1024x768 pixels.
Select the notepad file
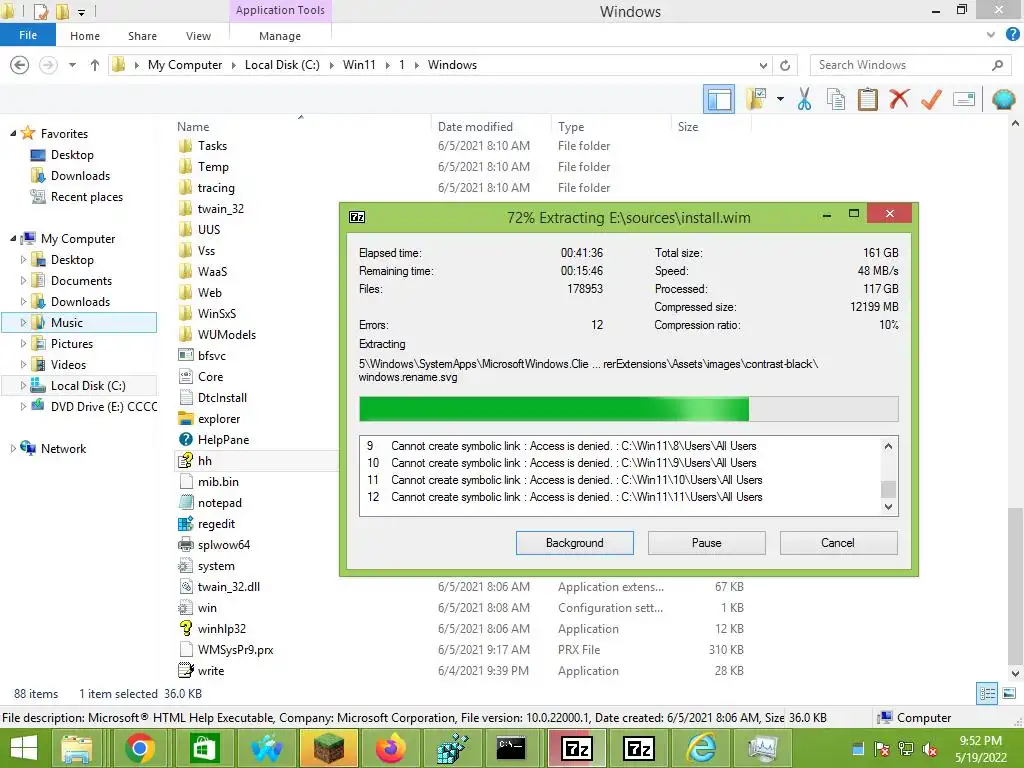(219, 503)
